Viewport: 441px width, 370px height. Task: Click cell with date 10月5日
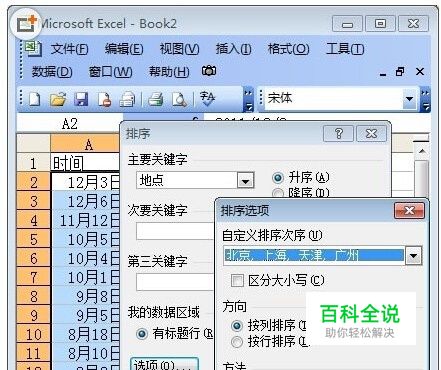coord(85,239)
